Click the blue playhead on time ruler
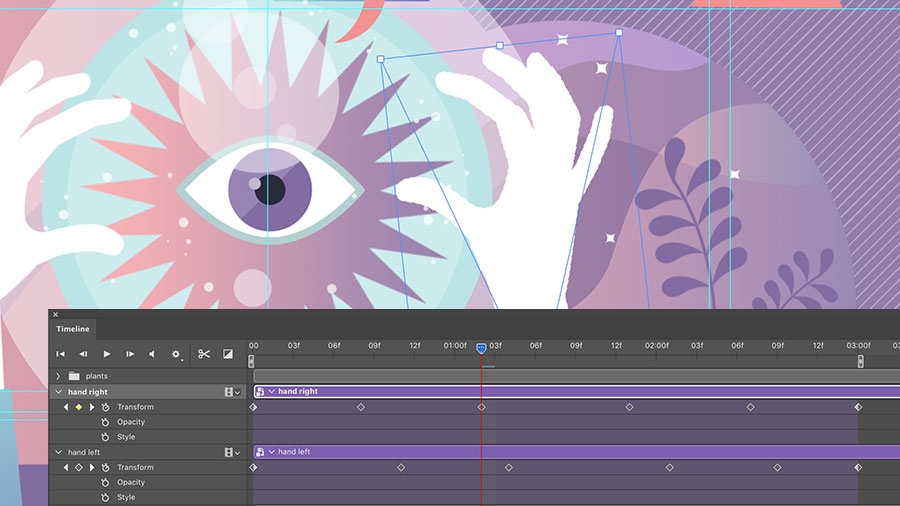 coord(482,348)
